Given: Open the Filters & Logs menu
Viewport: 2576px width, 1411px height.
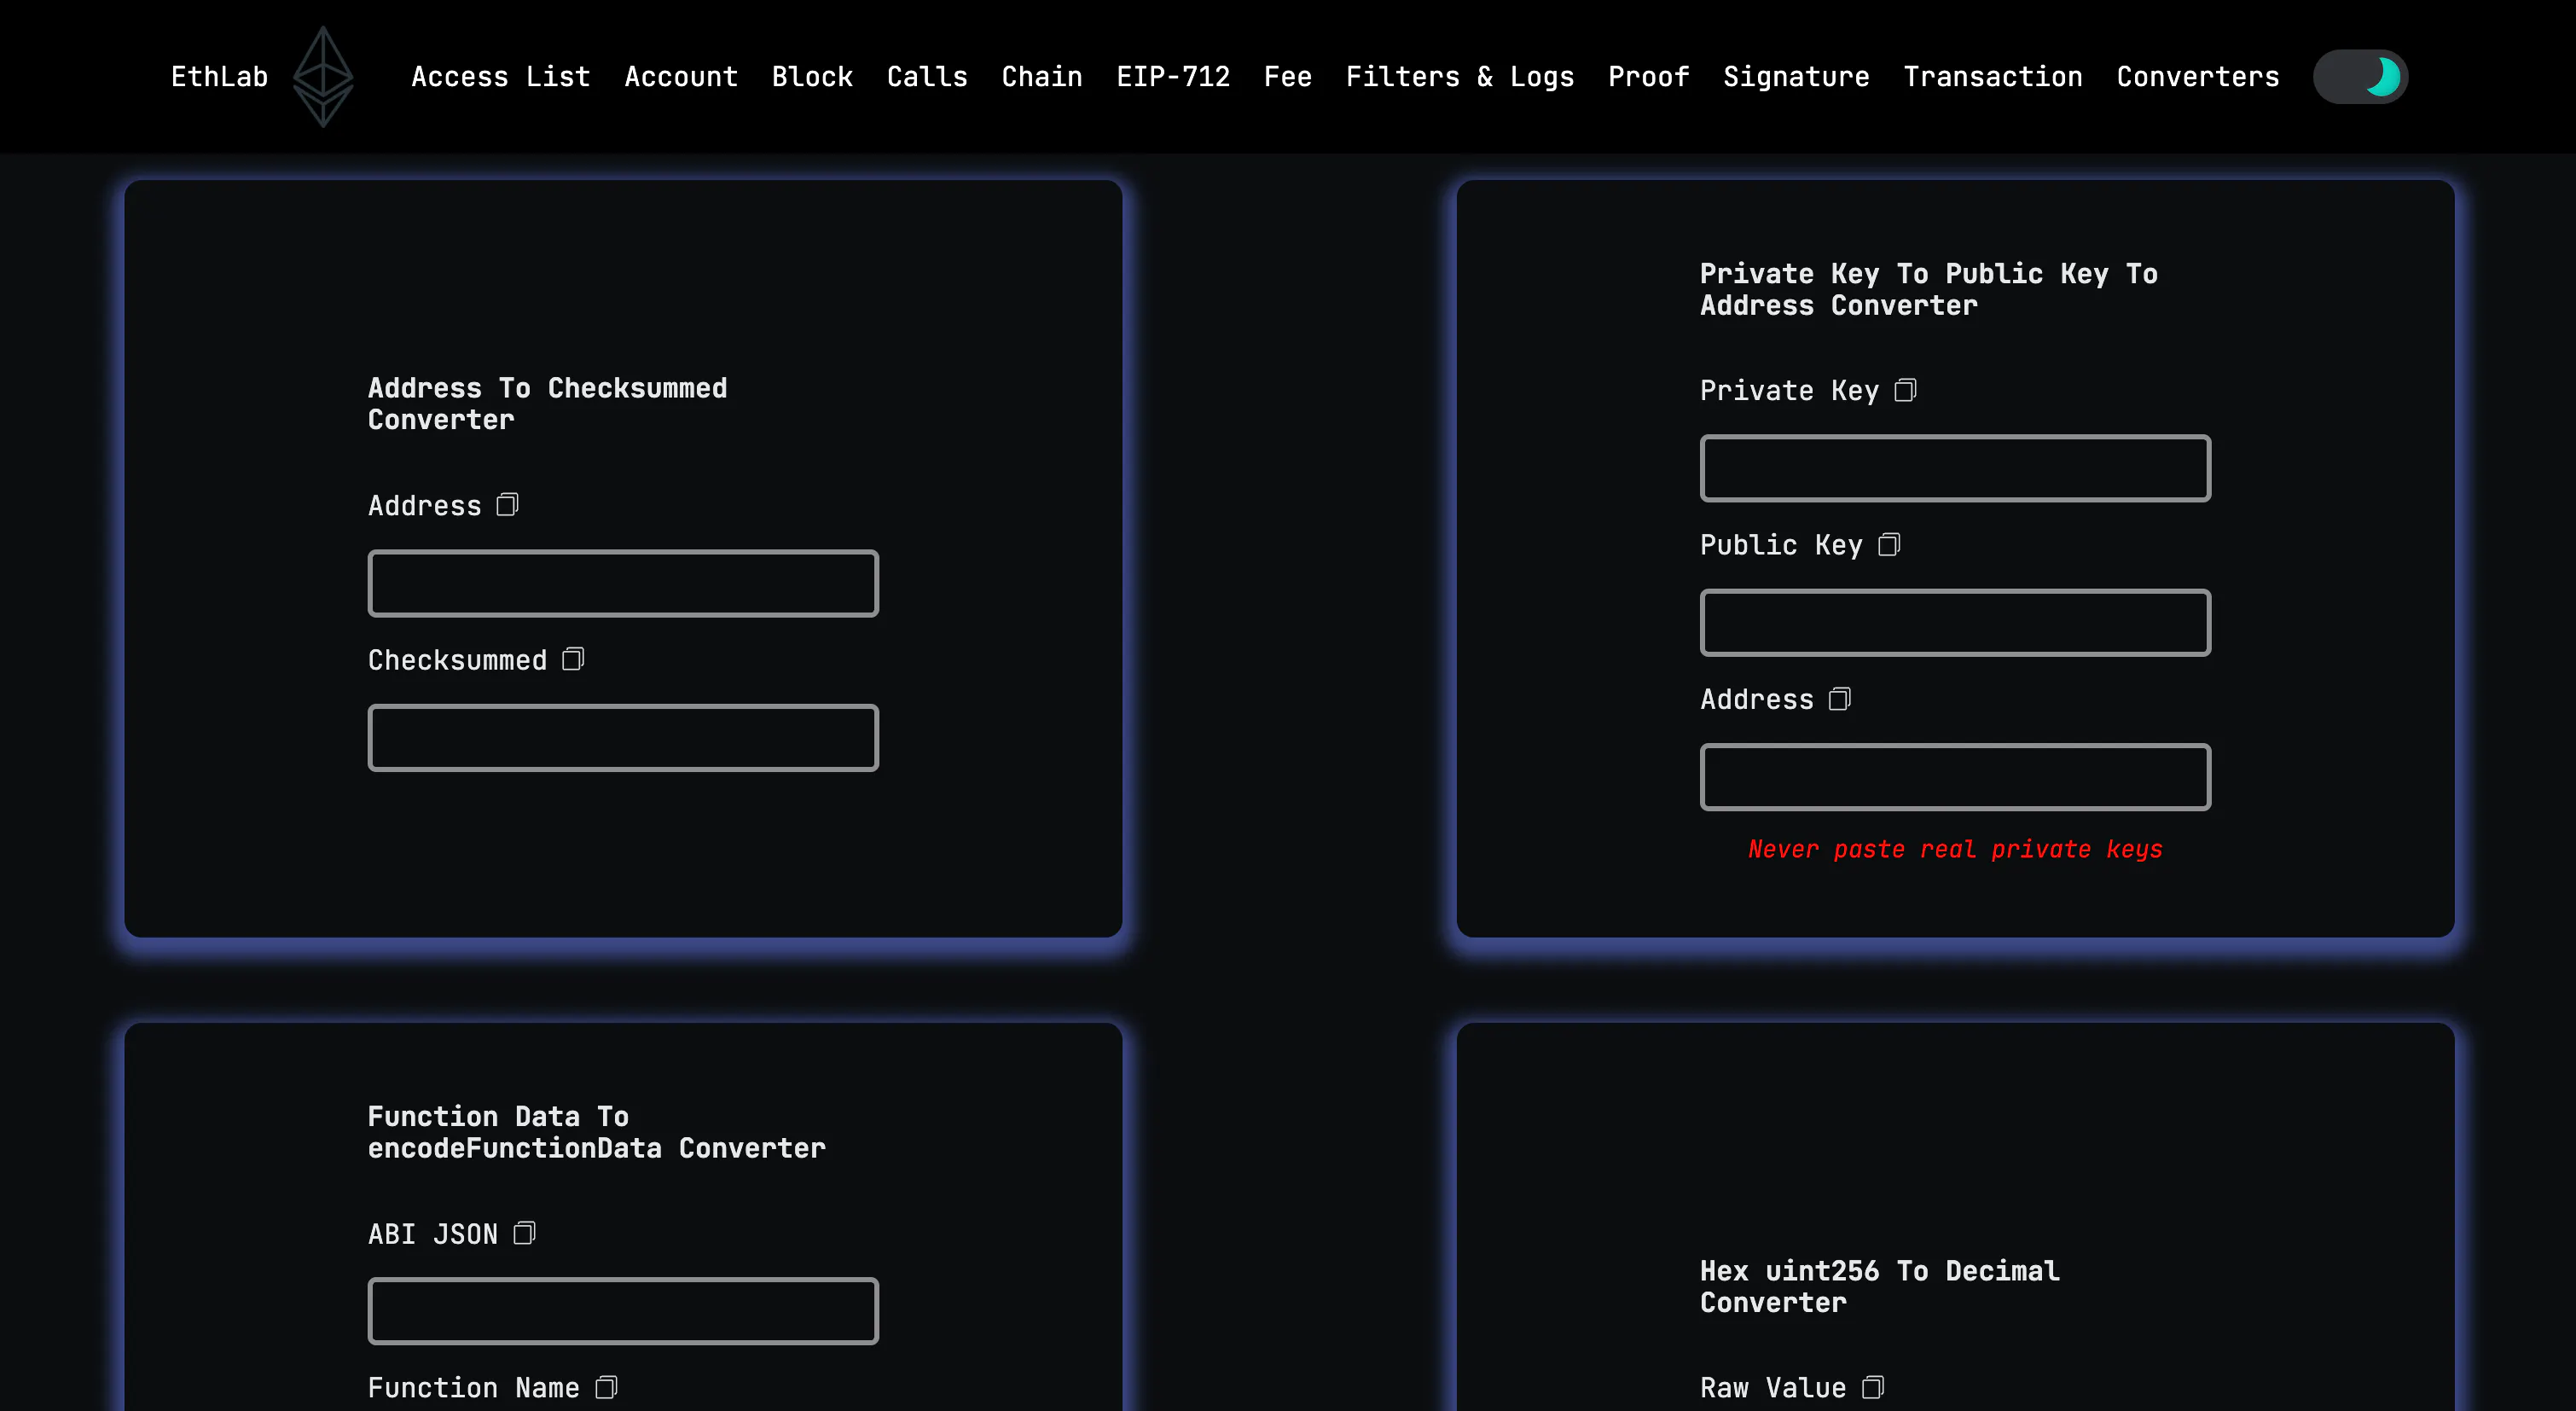Looking at the screenshot, I should 1460,77.
